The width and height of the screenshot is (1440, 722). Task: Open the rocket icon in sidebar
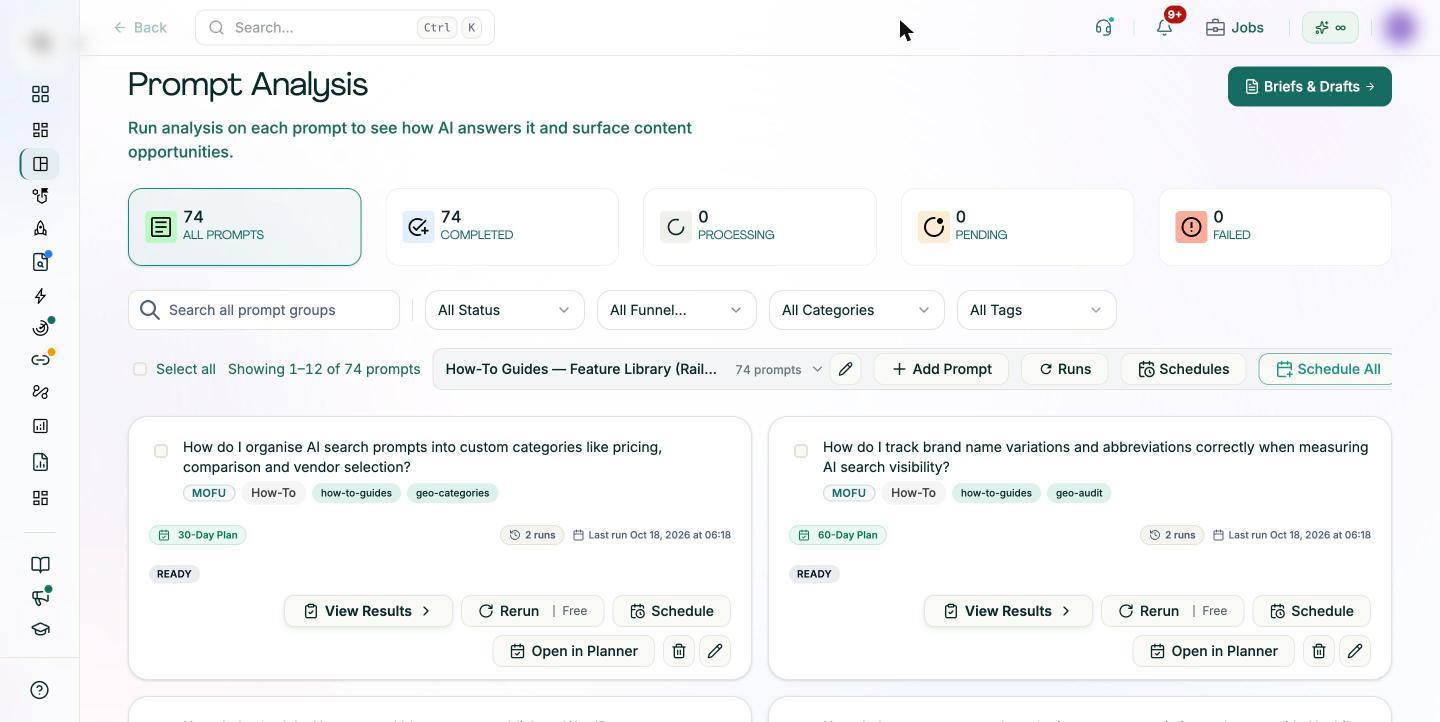pyautogui.click(x=40, y=228)
